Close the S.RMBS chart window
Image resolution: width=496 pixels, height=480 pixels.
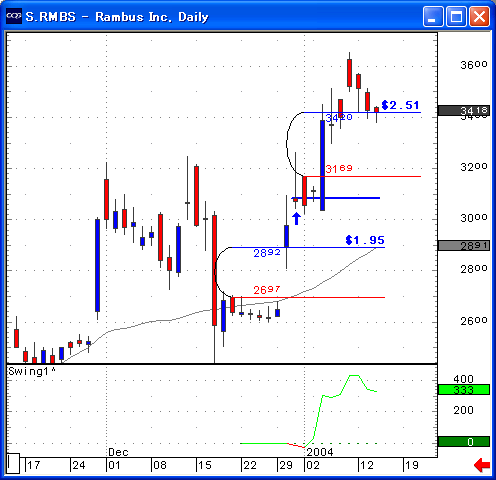479,16
